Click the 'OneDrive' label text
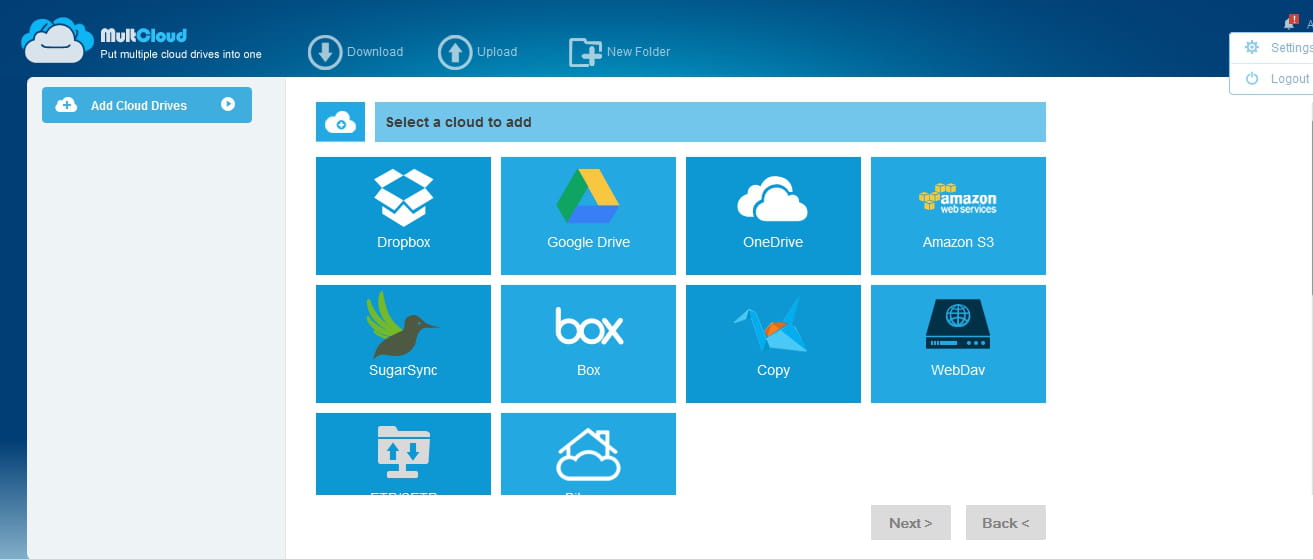The width and height of the screenshot is (1313, 559). pyautogui.click(x=773, y=242)
